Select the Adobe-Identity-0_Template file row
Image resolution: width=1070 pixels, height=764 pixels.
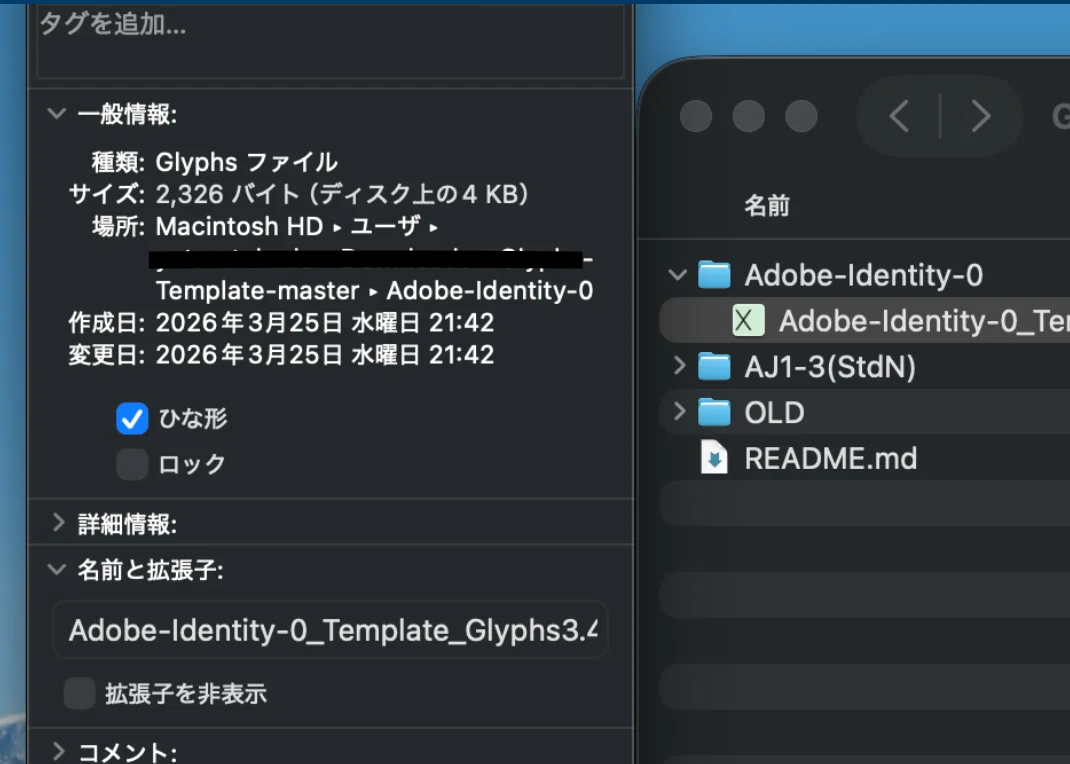coord(865,321)
